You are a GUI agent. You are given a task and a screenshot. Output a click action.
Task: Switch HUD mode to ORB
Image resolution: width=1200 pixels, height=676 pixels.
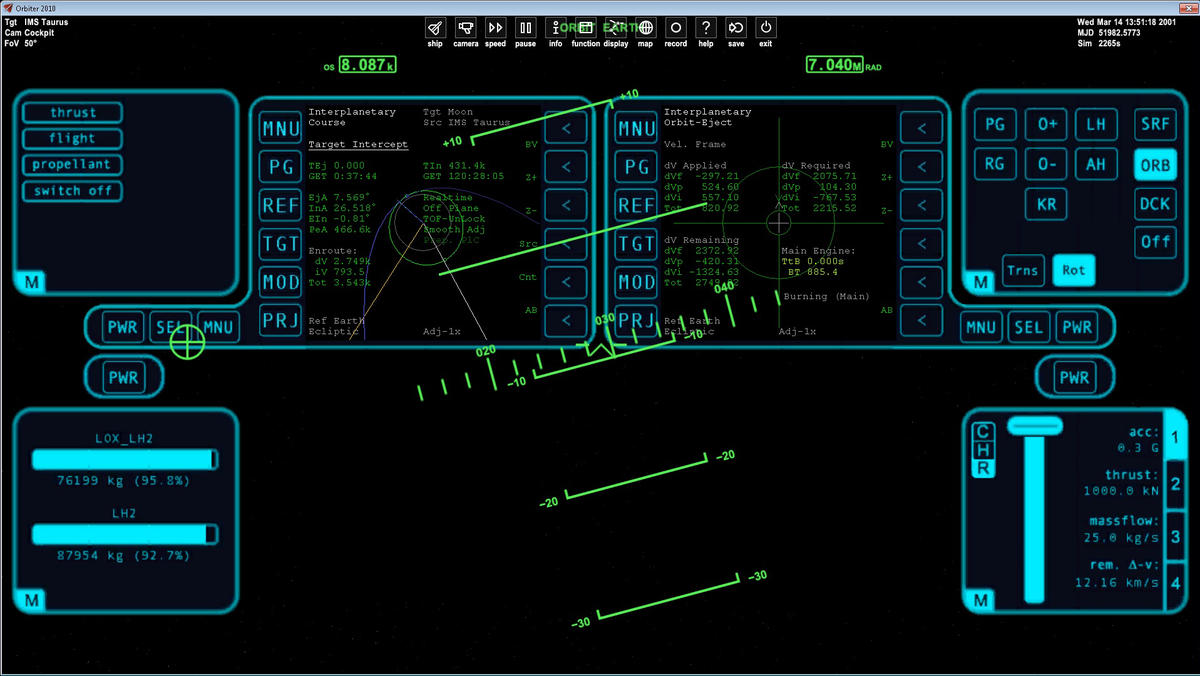point(1156,164)
